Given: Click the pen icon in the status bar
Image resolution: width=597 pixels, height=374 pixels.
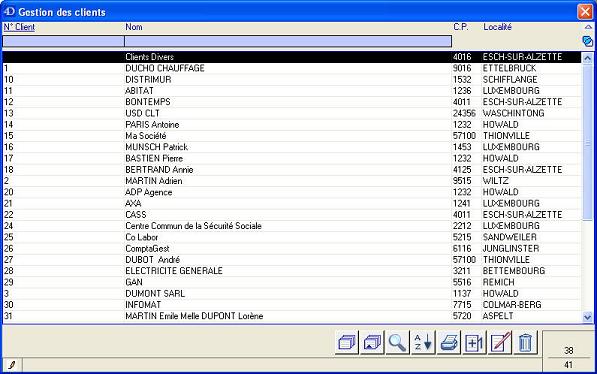Looking at the screenshot, I should tap(12, 365).
